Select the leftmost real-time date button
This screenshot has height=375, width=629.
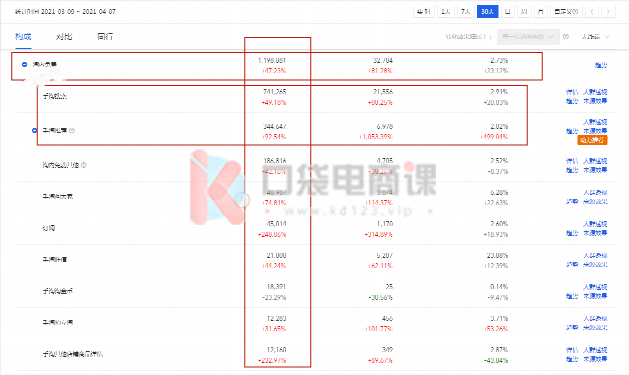point(424,12)
